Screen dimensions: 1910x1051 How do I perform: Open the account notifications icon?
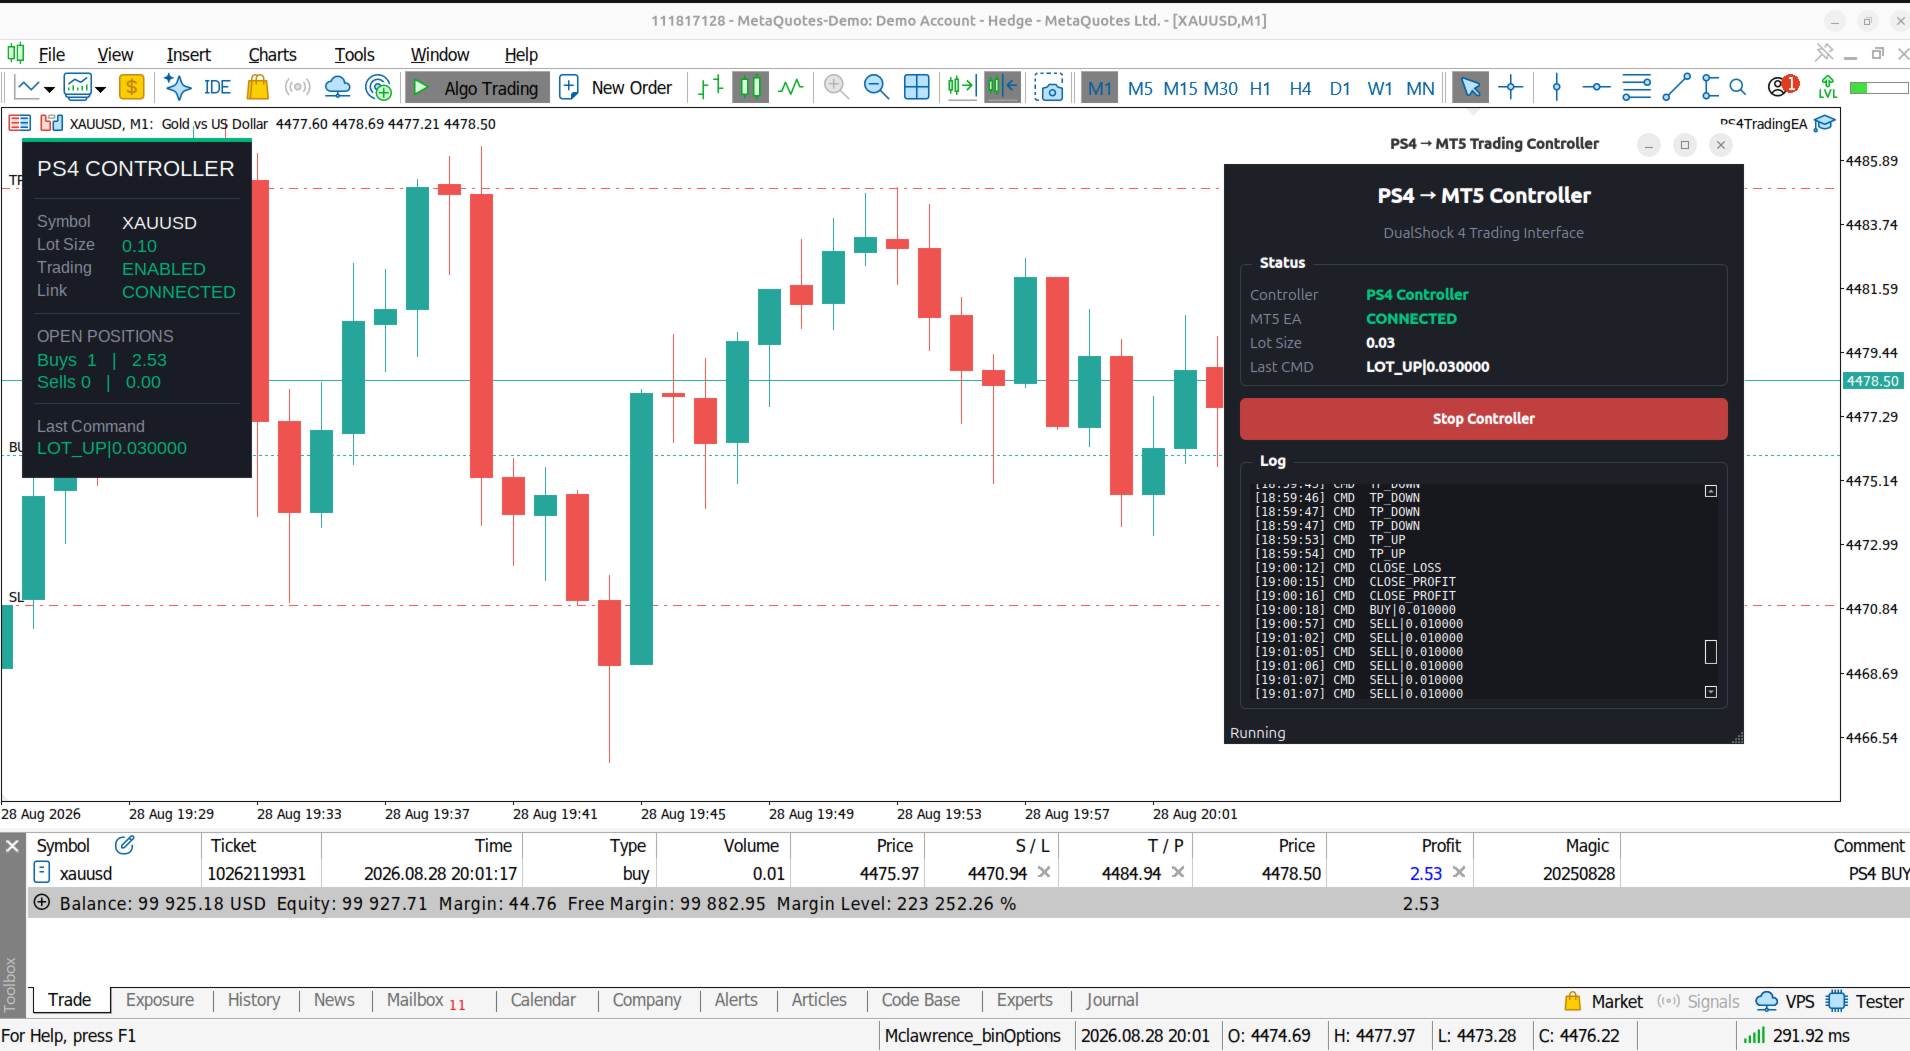click(1782, 87)
